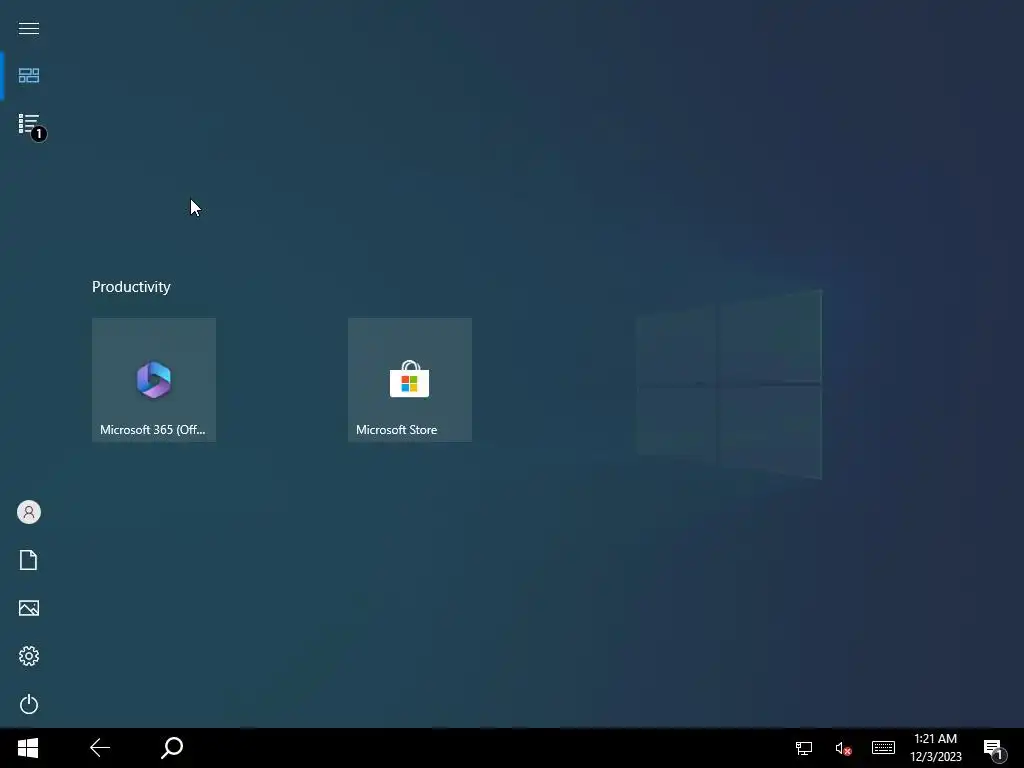Open Action Center notifications icon
This screenshot has width=1024, height=768.
click(995, 749)
